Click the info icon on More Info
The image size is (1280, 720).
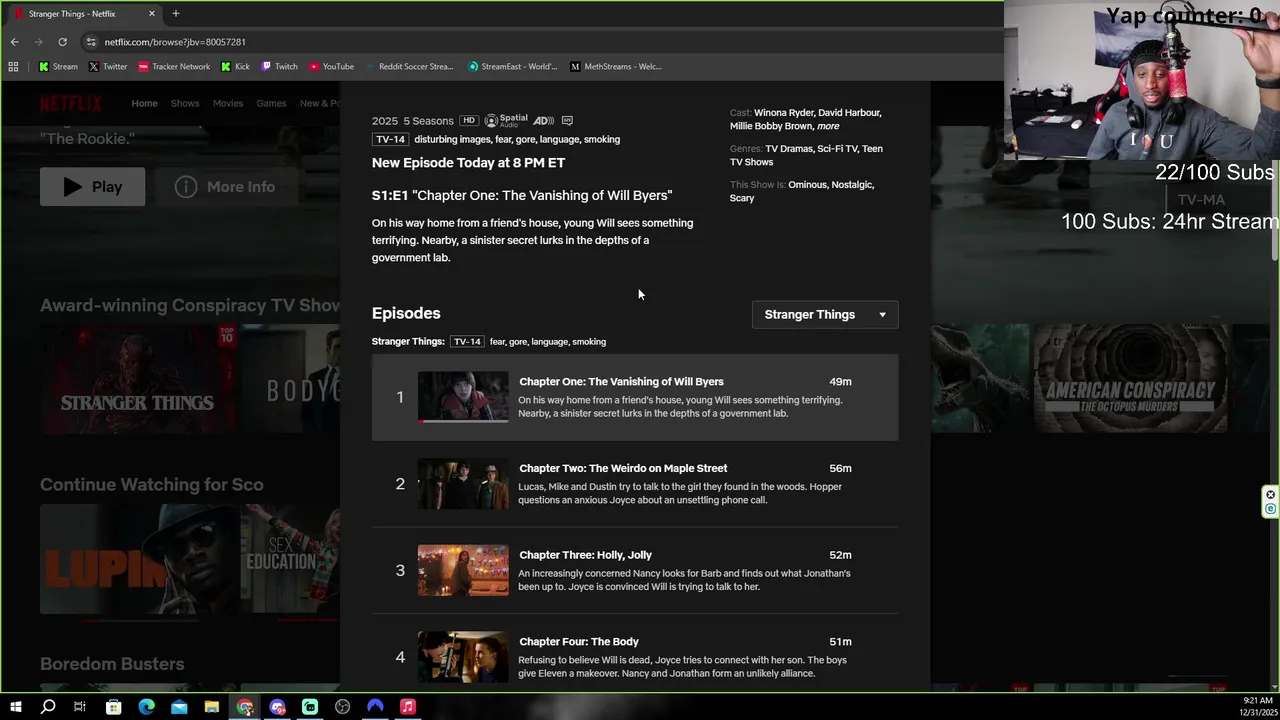point(186,187)
